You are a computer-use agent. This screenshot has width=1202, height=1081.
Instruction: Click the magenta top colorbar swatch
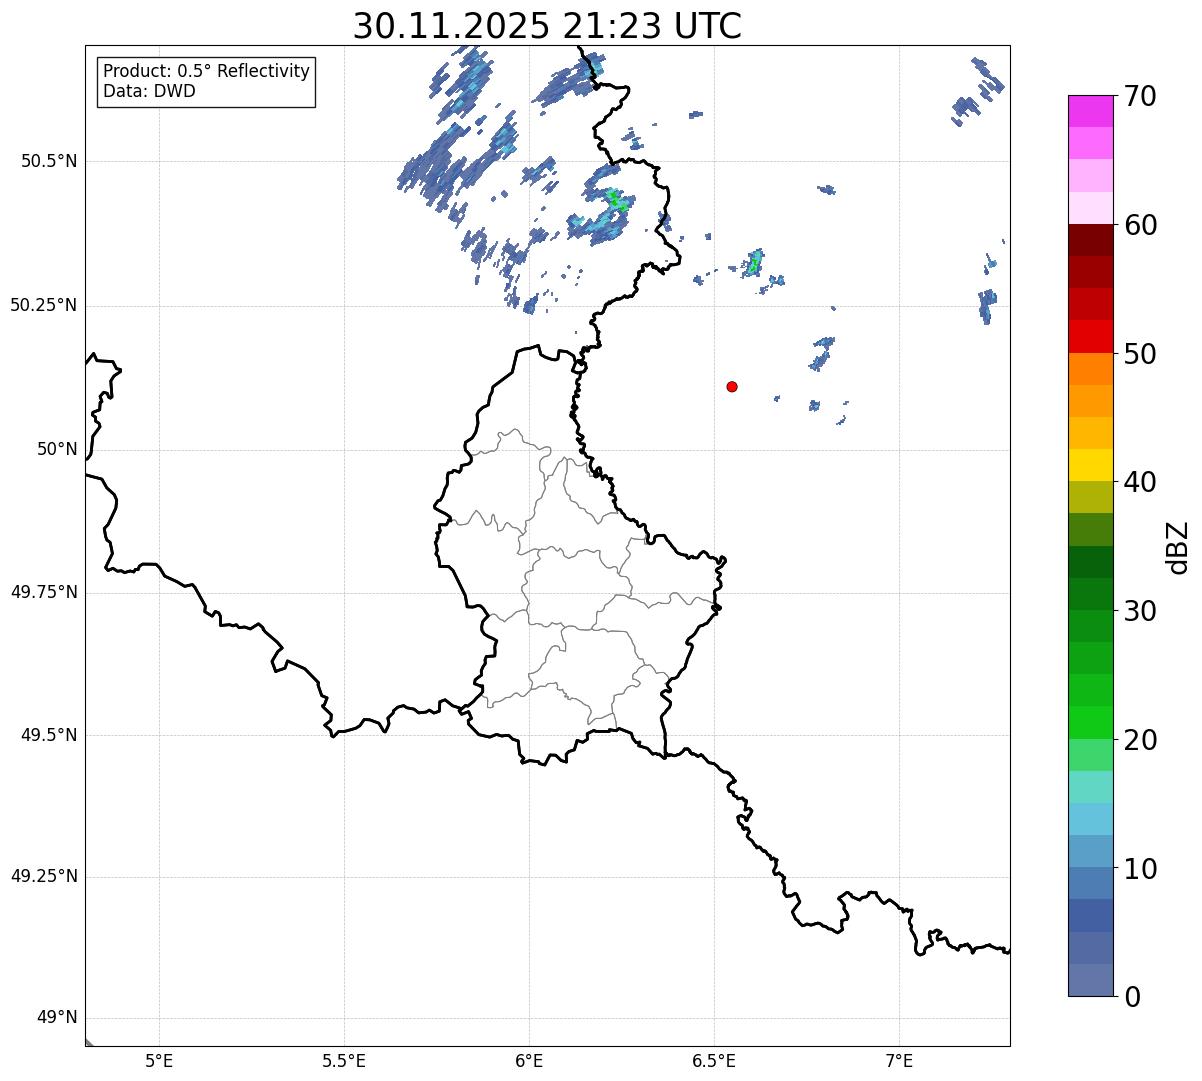[1091, 111]
